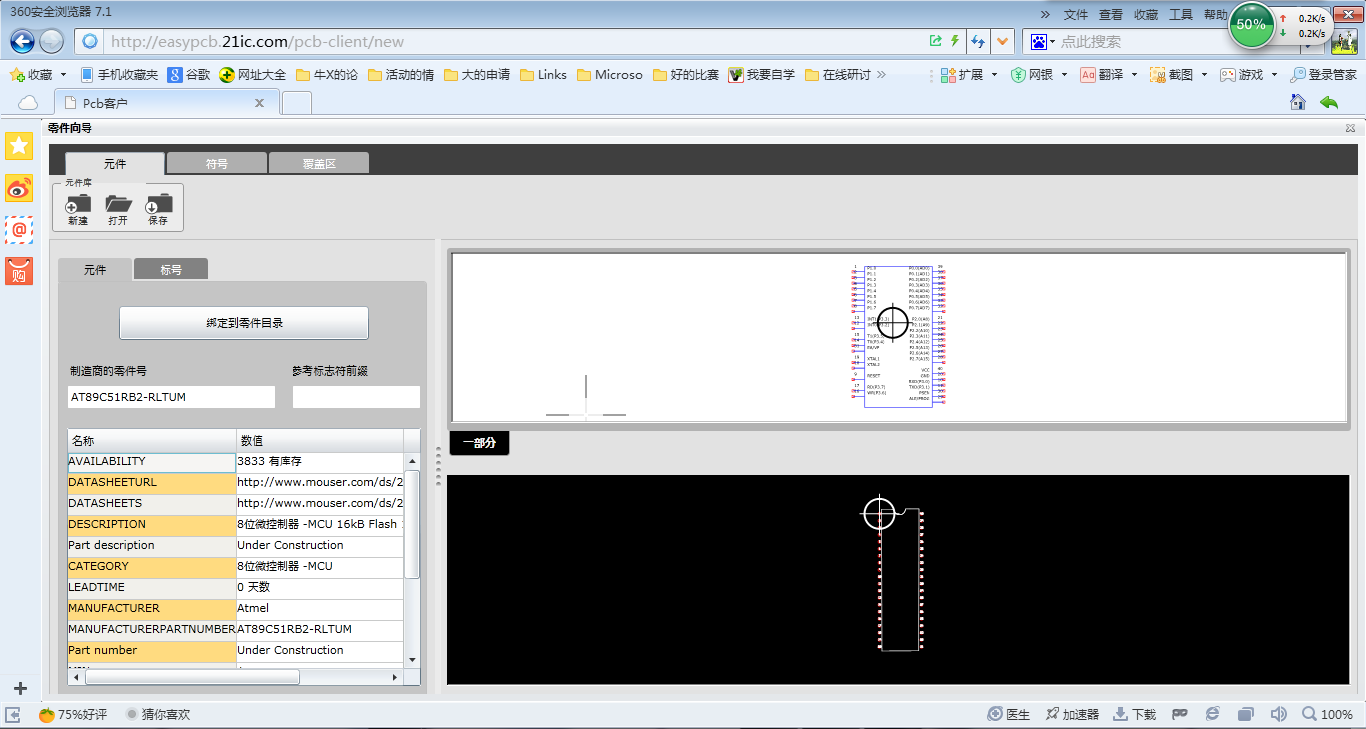Expand the address bar orange dropdown arrow
The height and width of the screenshot is (729, 1366).
point(1003,41)
